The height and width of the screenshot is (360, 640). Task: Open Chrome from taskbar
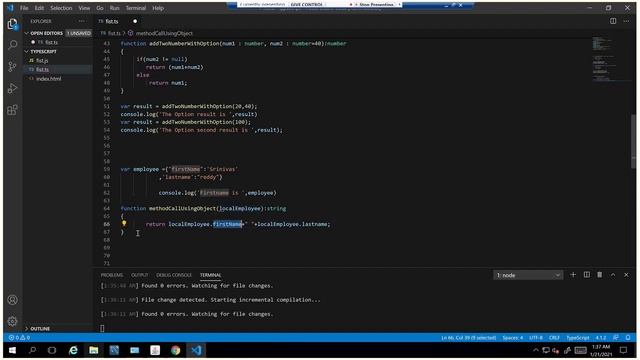176,350
